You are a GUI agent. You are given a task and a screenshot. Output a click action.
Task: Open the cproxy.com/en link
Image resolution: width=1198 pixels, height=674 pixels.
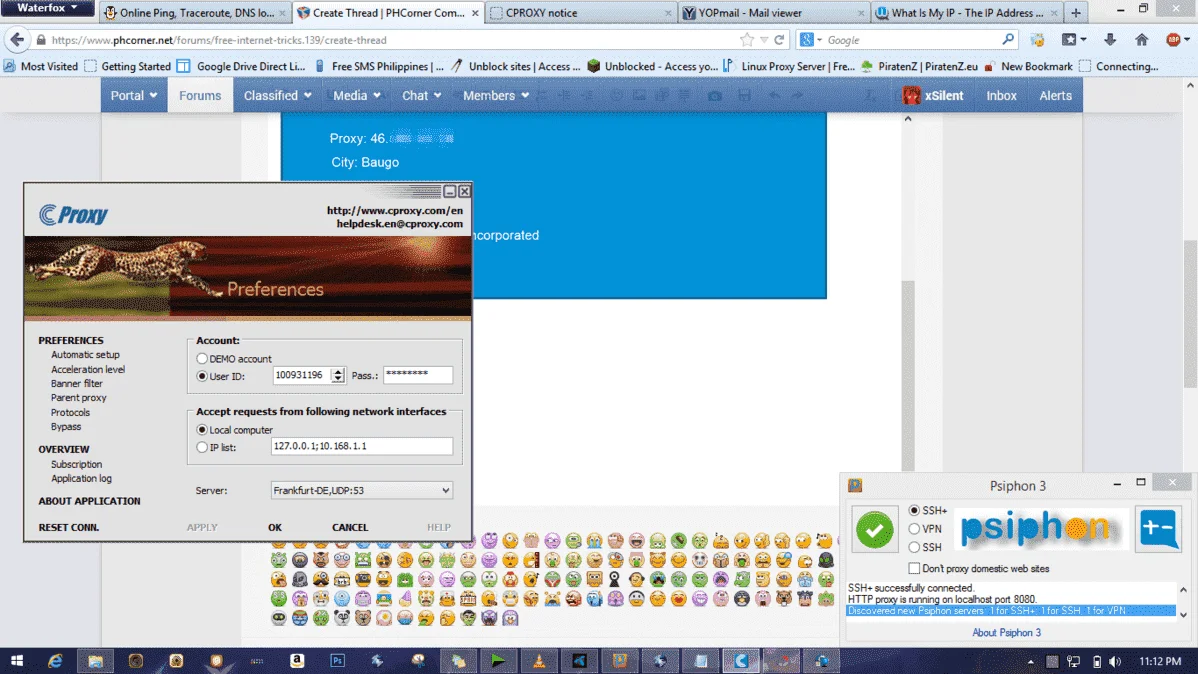[395, 210]
